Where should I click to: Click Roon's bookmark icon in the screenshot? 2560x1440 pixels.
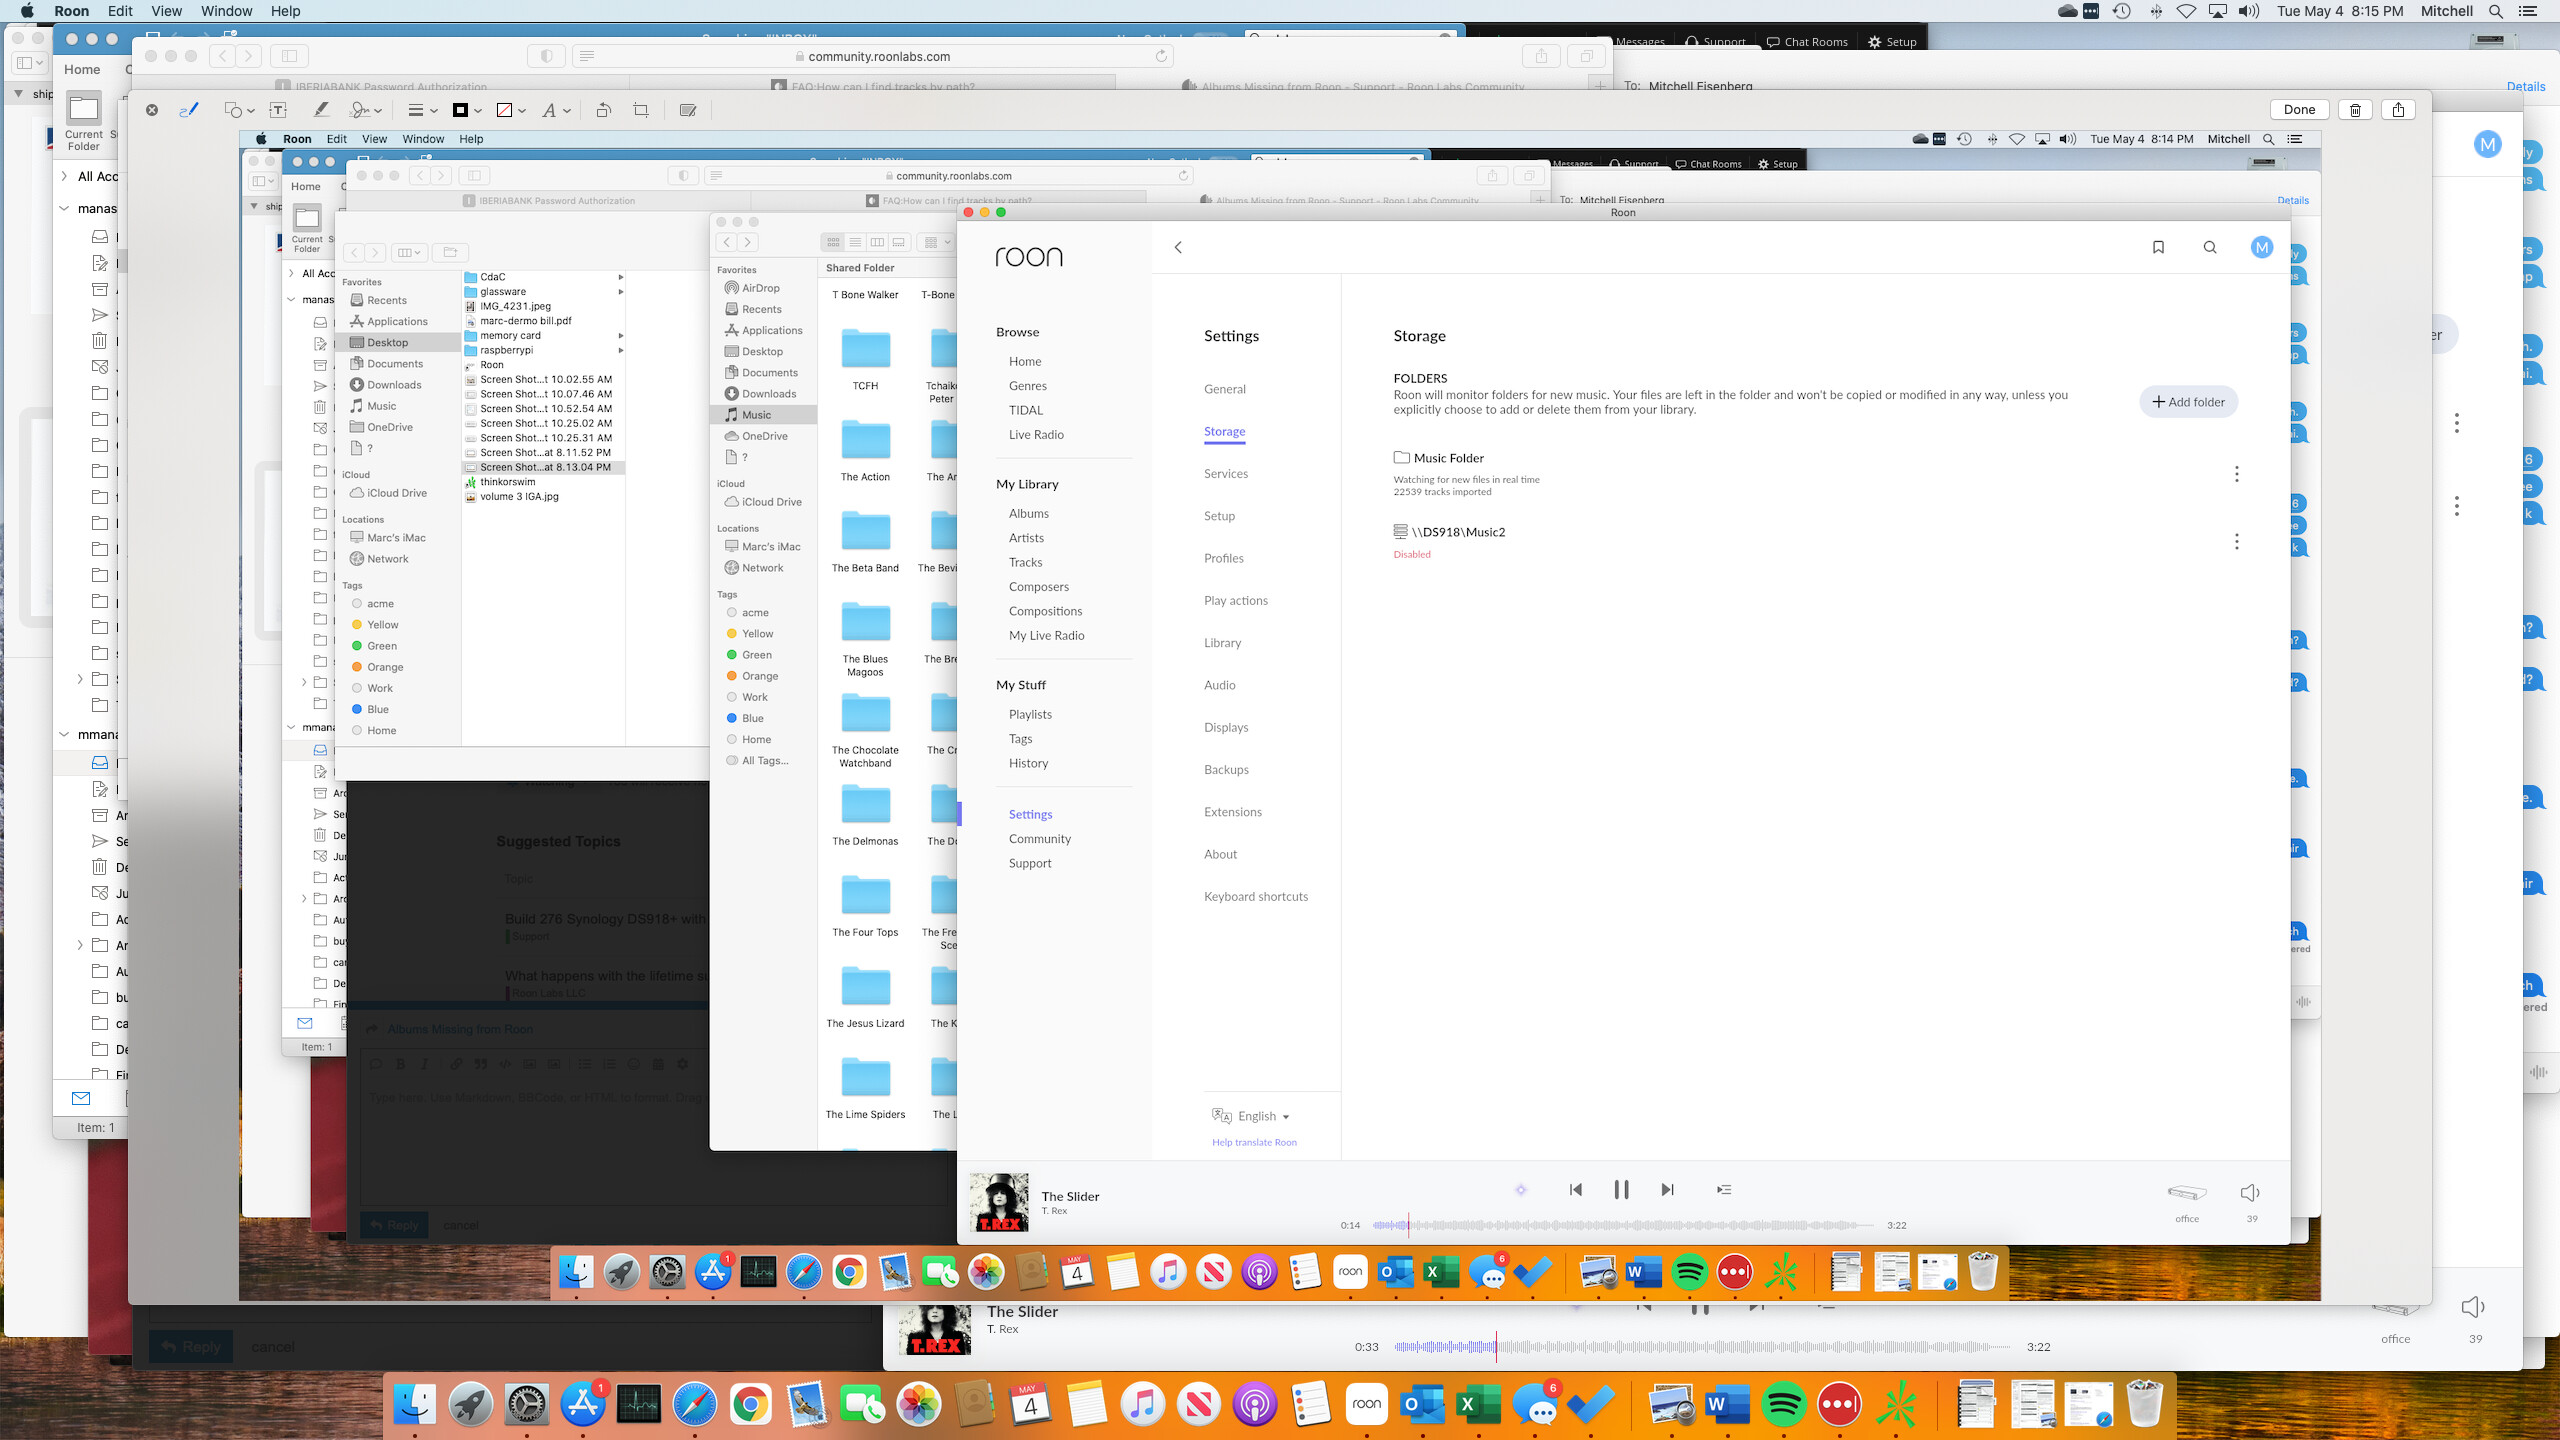click(x=2158, y=247)
